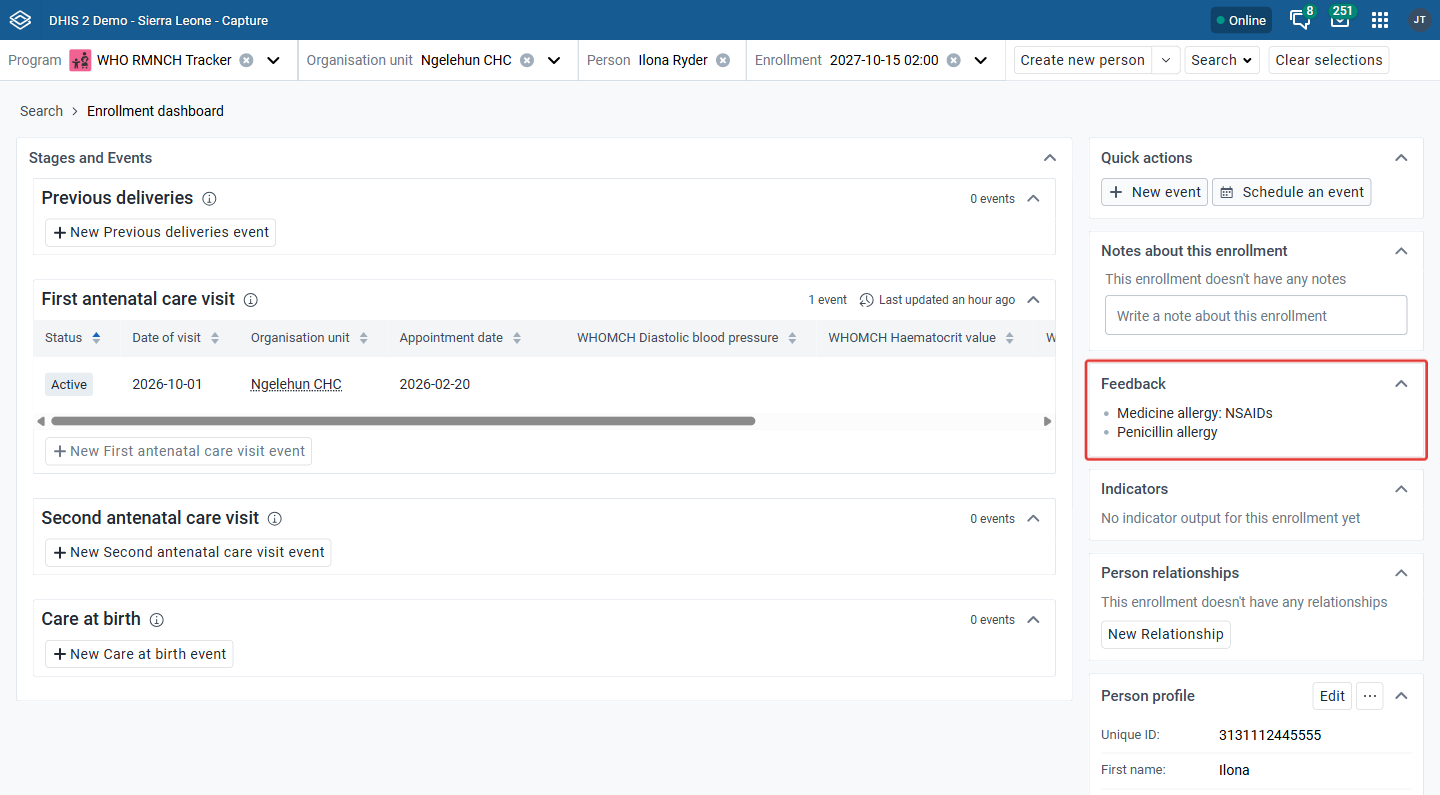1440x795 pixels.
Task: Show info for Care at birth stage
Action: coord(157,620)
